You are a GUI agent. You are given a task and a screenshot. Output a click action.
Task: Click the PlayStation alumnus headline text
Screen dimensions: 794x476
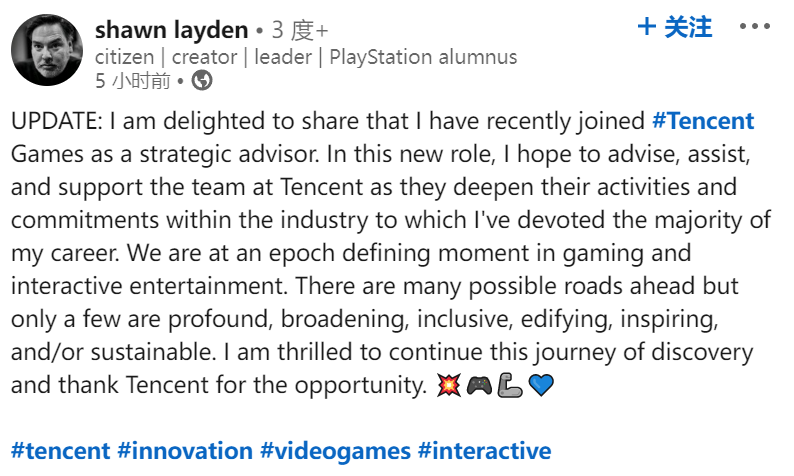[x=423, y=57]
